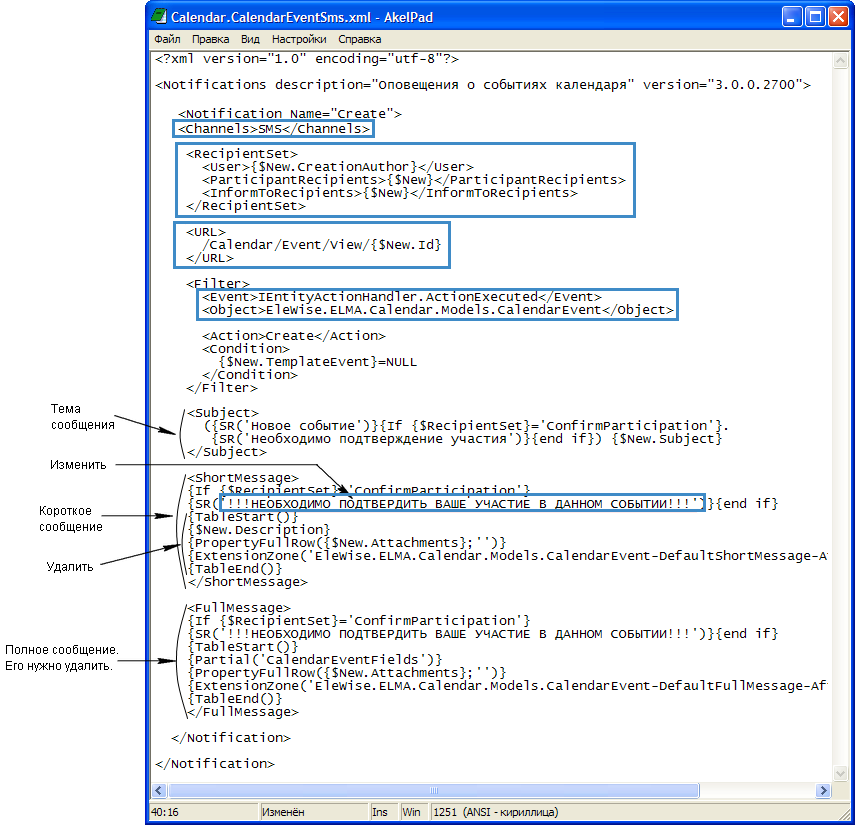The height and width of the screenshot is (825, 855).
Task: Click the Win line-ending status indicator
Action: click(411, 812)
